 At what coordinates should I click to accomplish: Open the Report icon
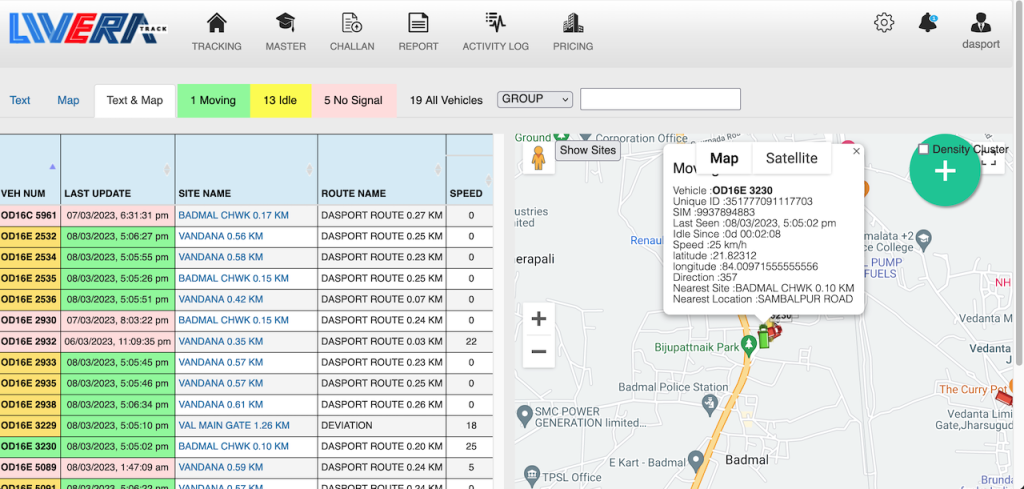(418, 23)
